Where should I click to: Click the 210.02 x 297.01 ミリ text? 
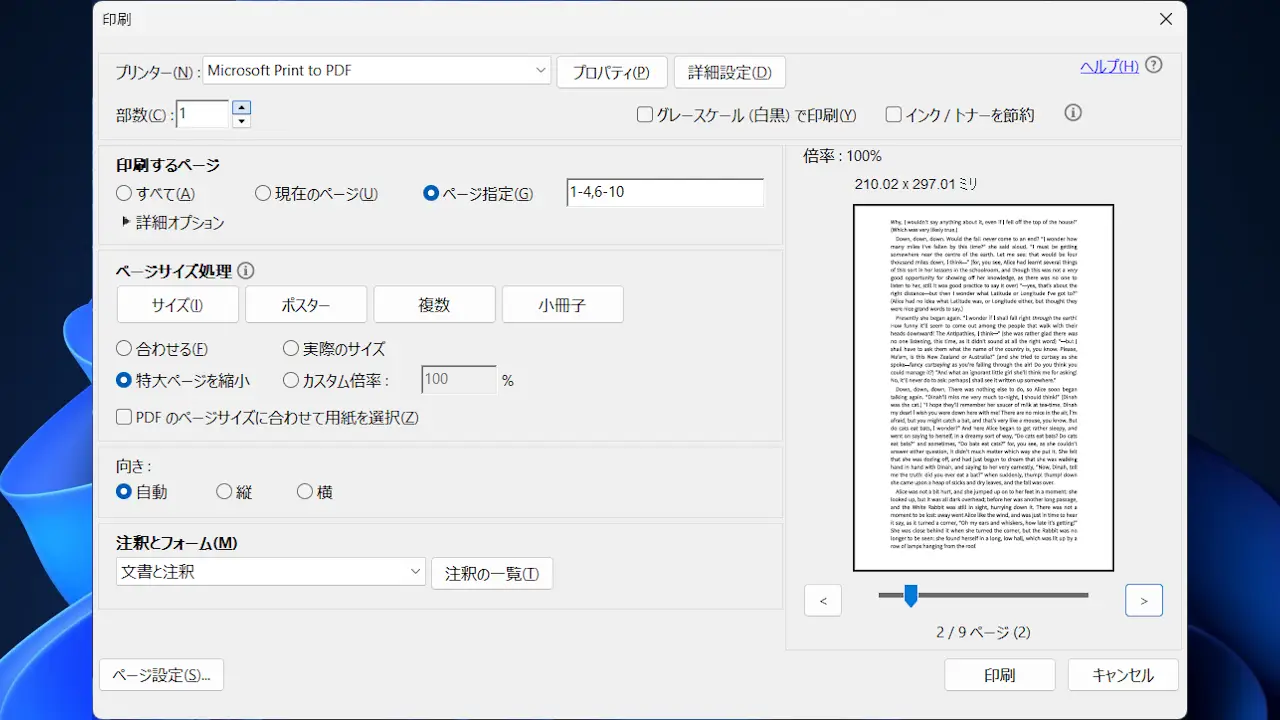pyautogui.click(x=916, y=184)
